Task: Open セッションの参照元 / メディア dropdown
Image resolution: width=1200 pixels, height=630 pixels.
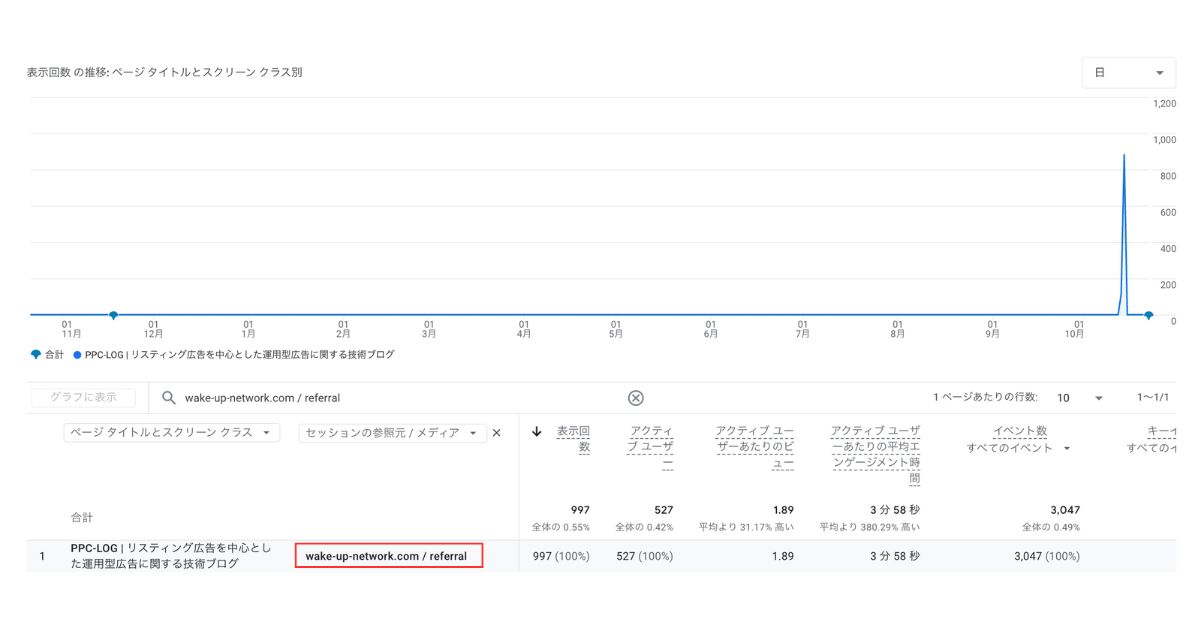Action: click(392, 433)
